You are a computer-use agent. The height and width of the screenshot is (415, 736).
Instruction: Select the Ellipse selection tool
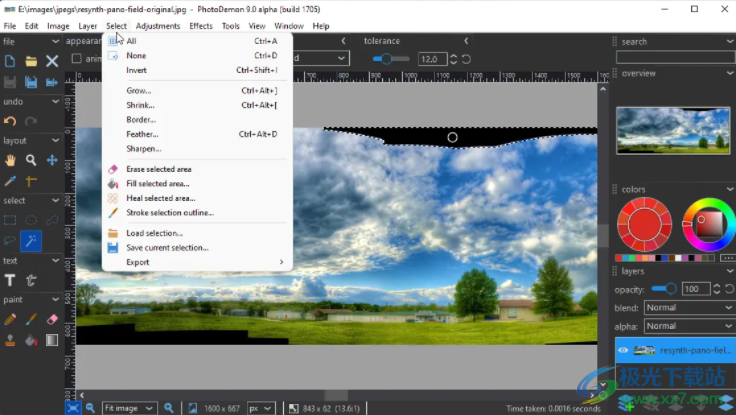[31, 220]
